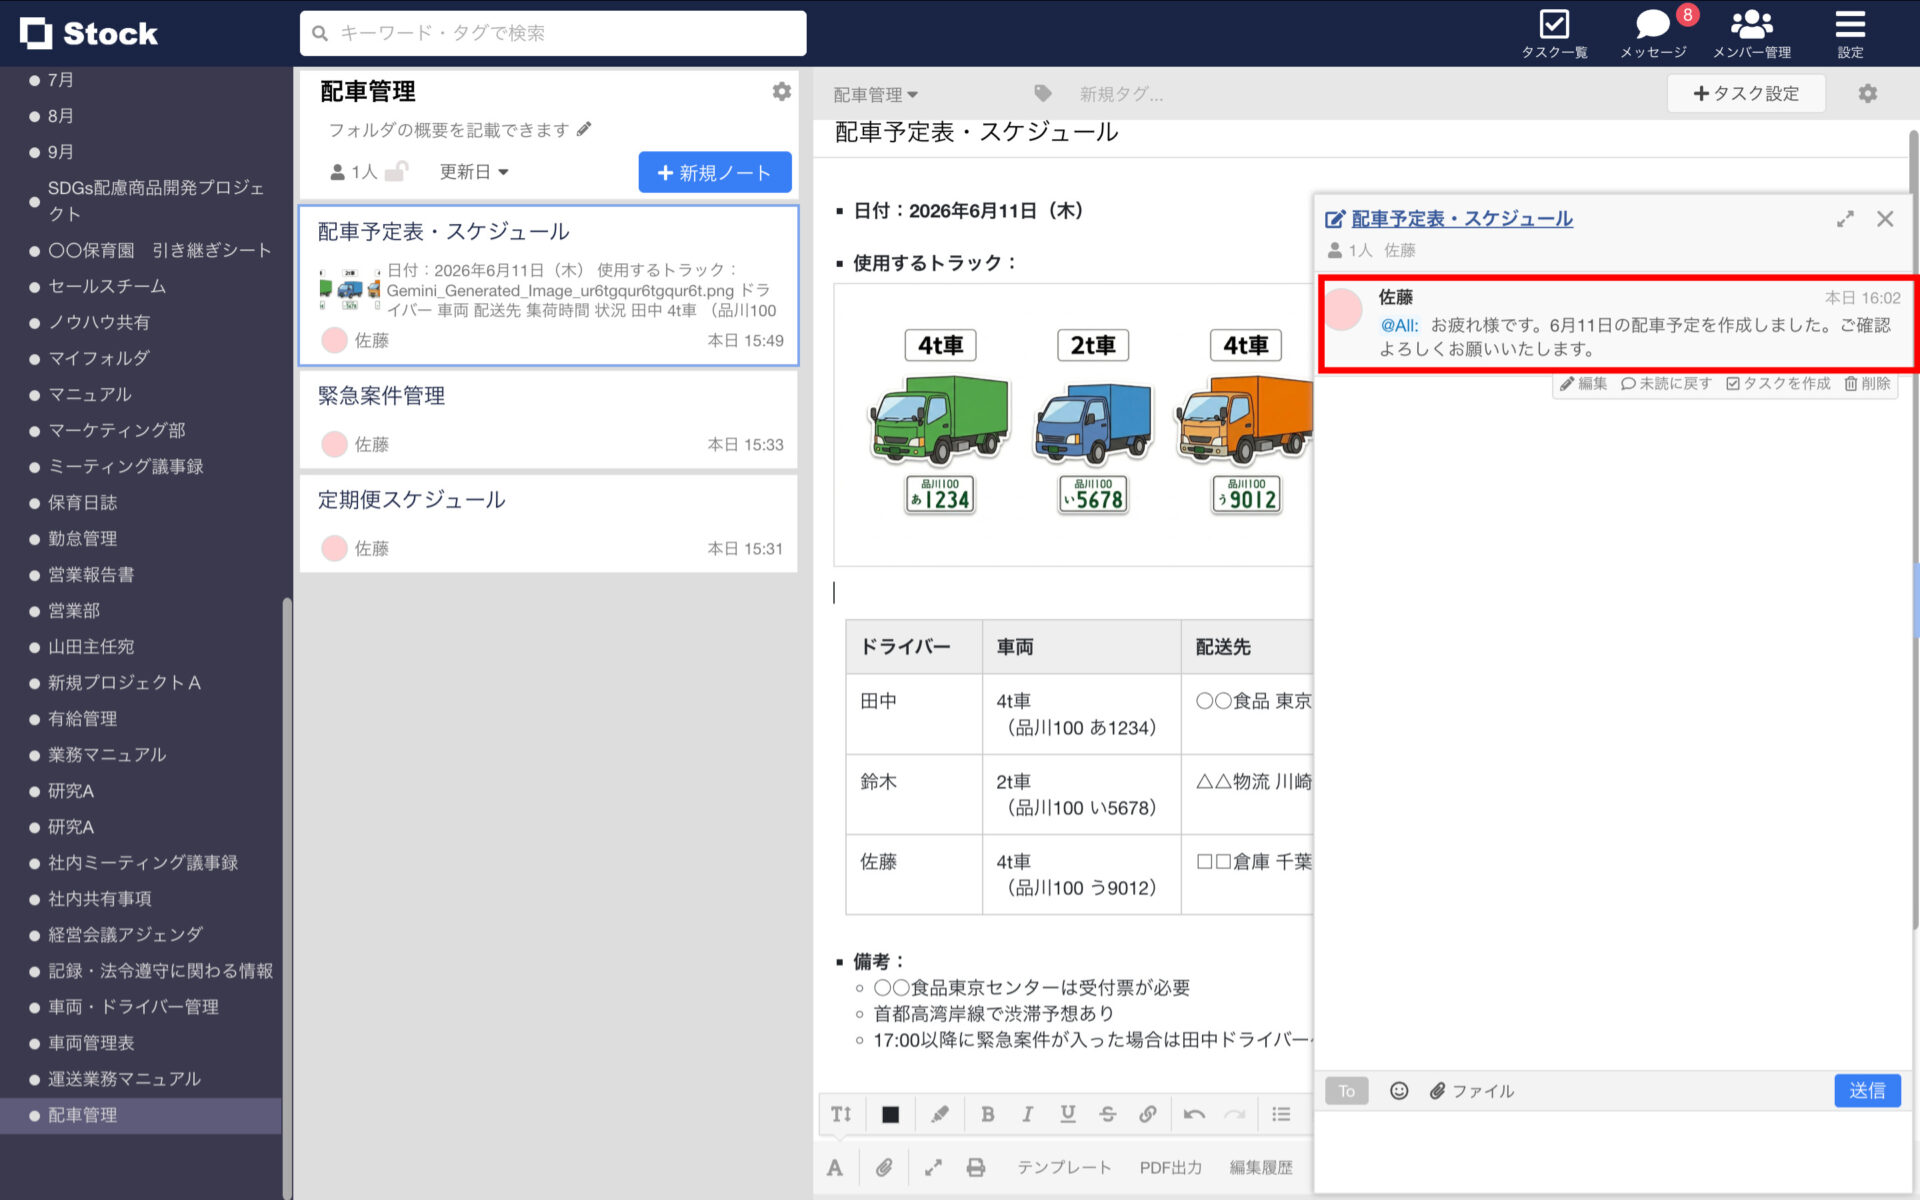Undo the last edit
1920x1200 pixels.
tap(1194, 1114)
